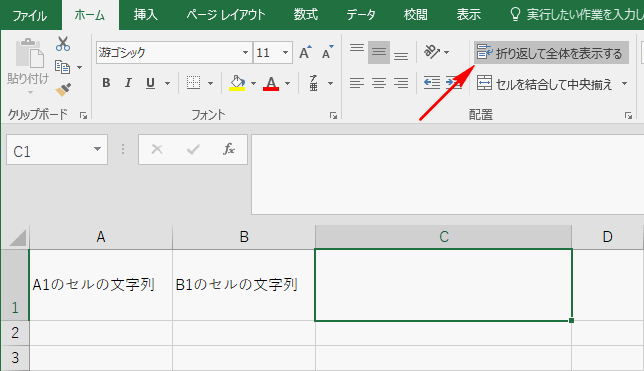Screen dimensions: 644x371
Task: Open the font size dropdown
Action: tap(285, 53)
